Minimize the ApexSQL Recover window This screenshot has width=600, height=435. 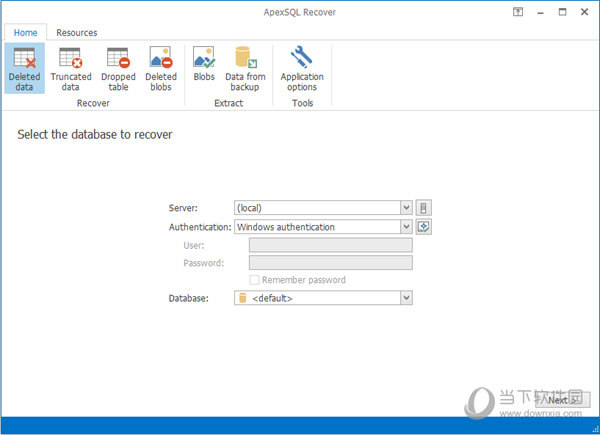pyautogui.click(x=540, y=12)
